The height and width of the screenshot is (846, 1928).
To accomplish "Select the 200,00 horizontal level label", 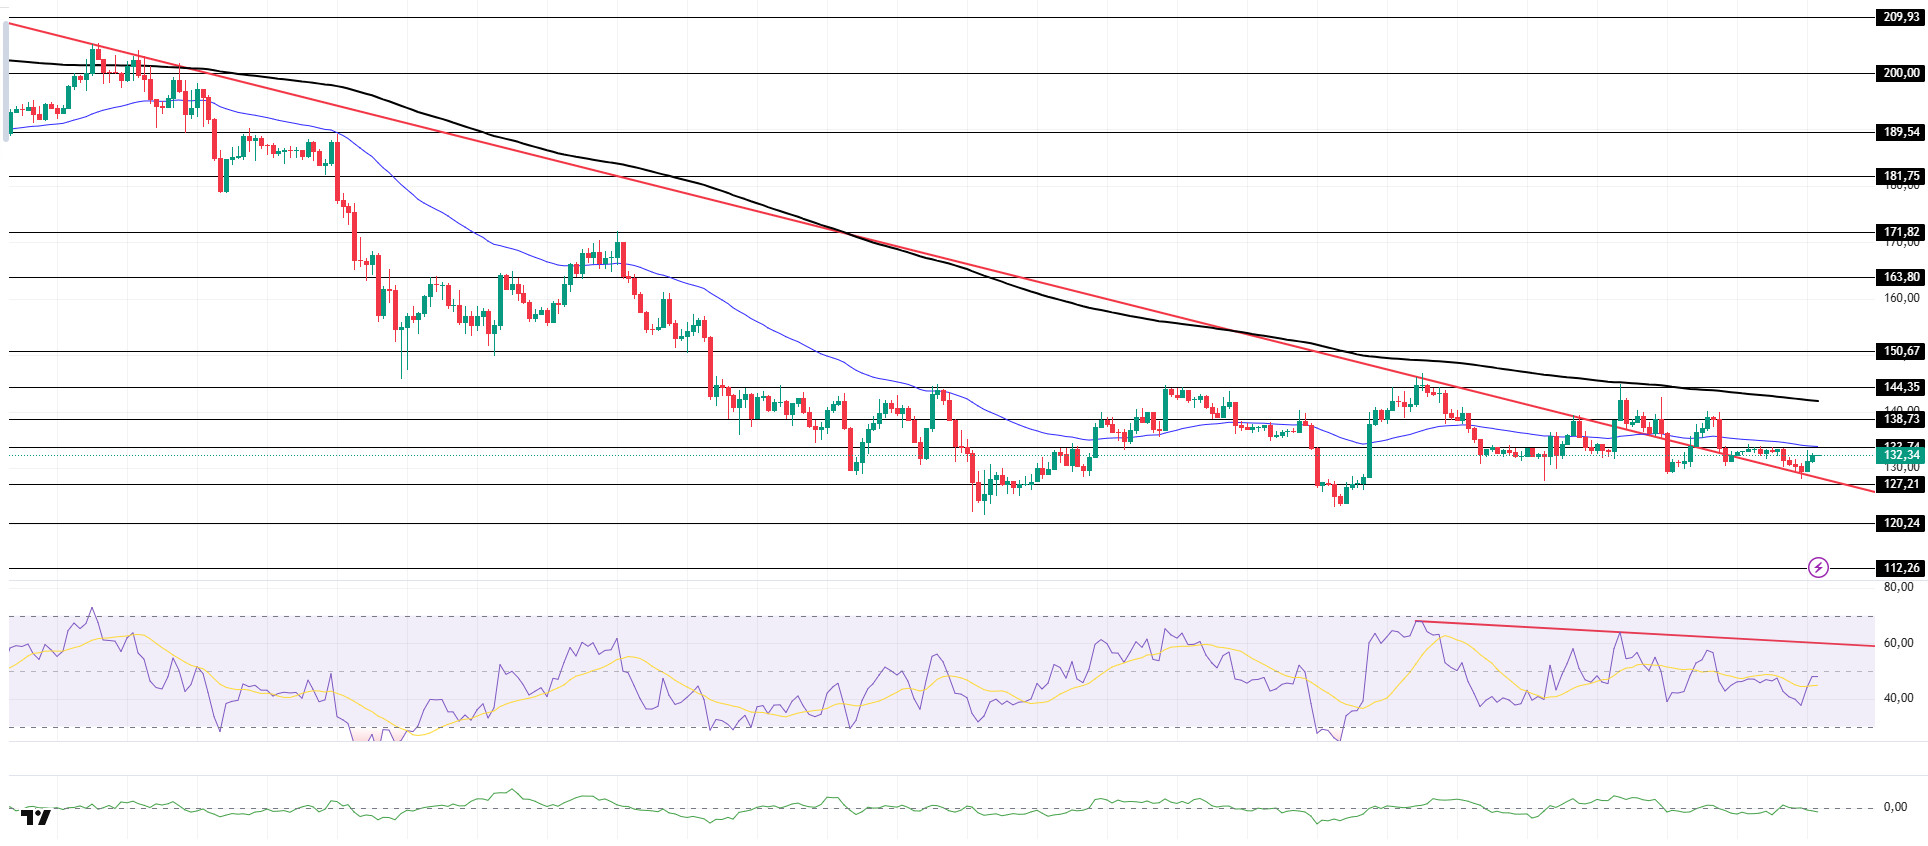I will click(x=1900, y=73).
